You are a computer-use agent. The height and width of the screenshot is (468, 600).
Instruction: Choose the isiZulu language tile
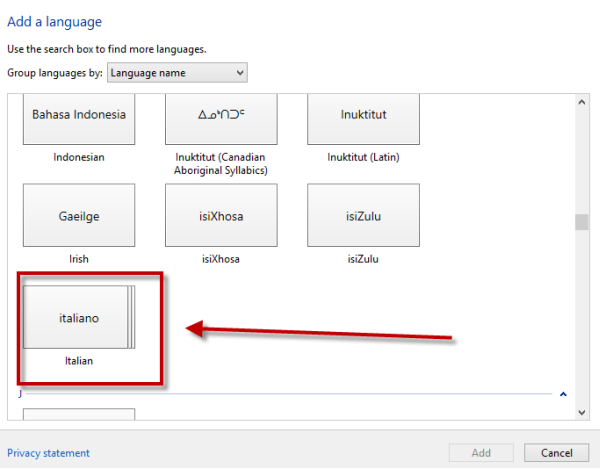click(363, 214)
